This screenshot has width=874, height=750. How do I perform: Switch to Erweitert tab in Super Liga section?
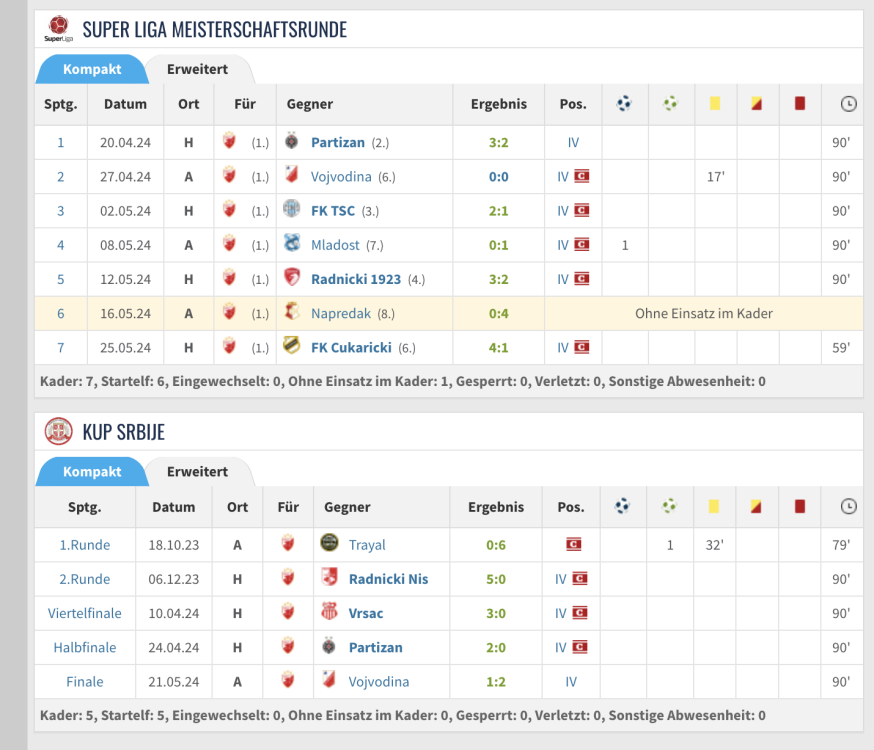197,69
